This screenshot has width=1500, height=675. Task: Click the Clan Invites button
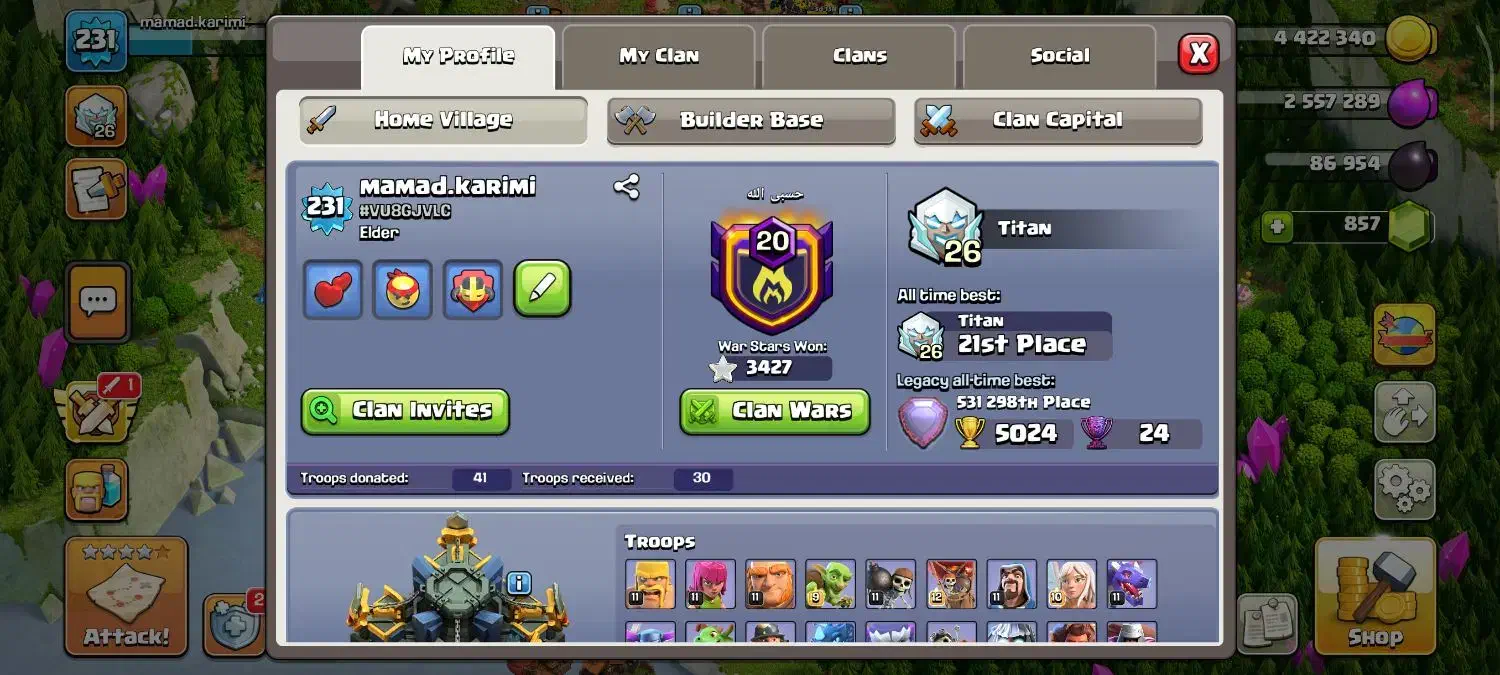[x=405, y=411]
